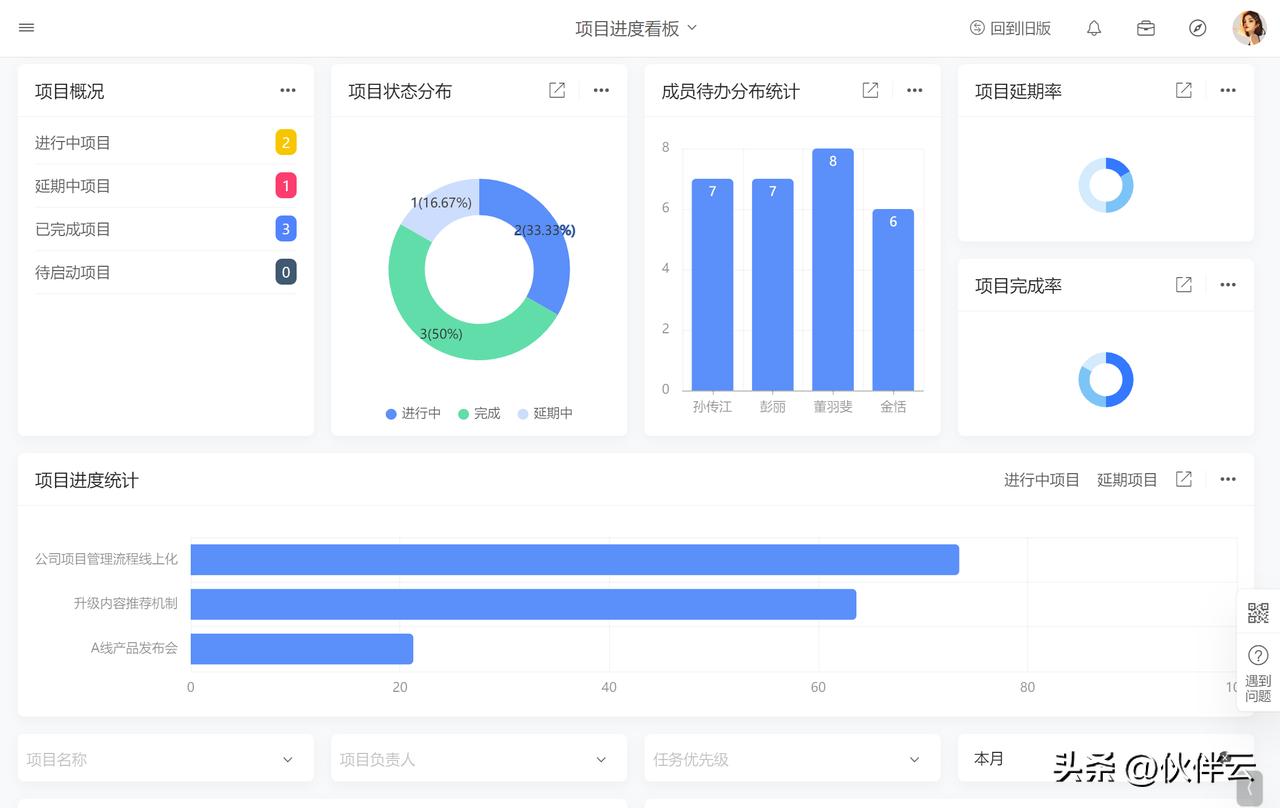Toggle 完成 legend item in chart
1280x808 pixels.
[479, 414]
